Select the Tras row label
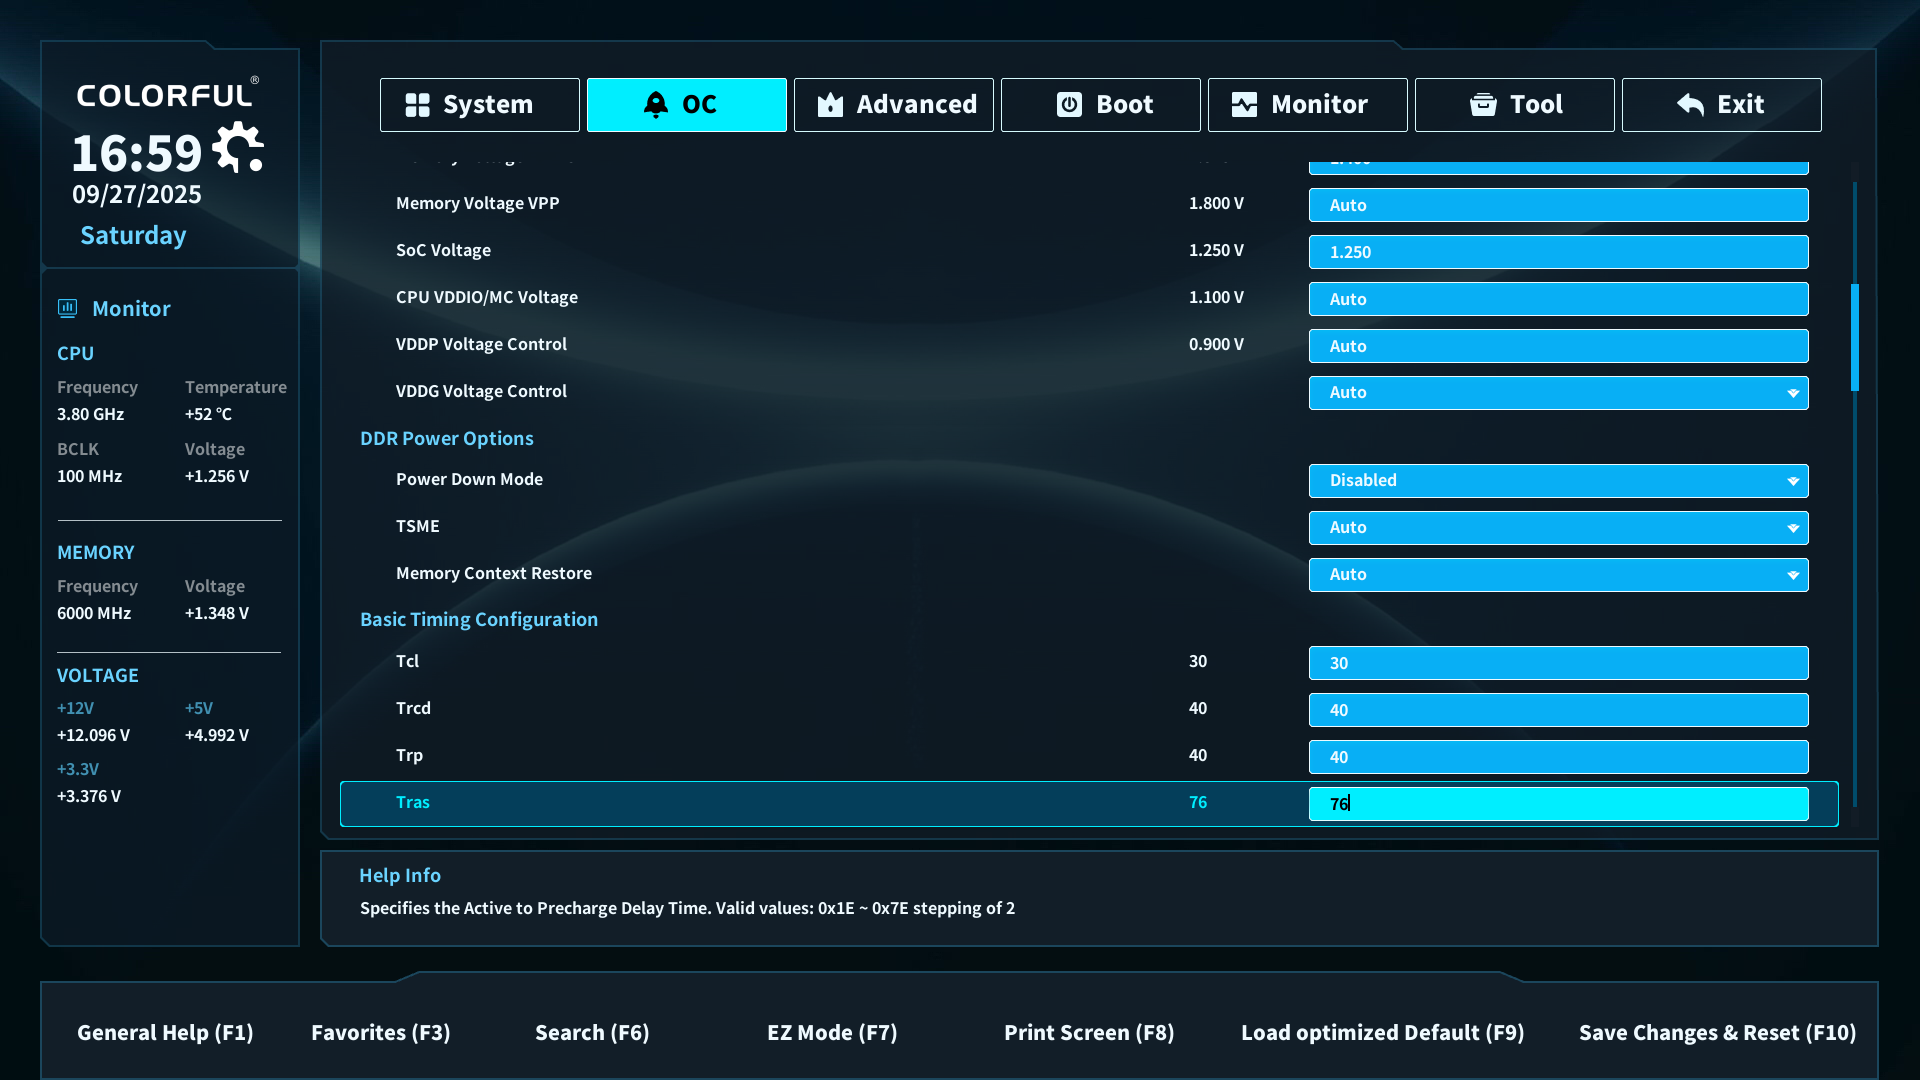The width and height of the screenshot is (1920, 1080). pos(413,803)
